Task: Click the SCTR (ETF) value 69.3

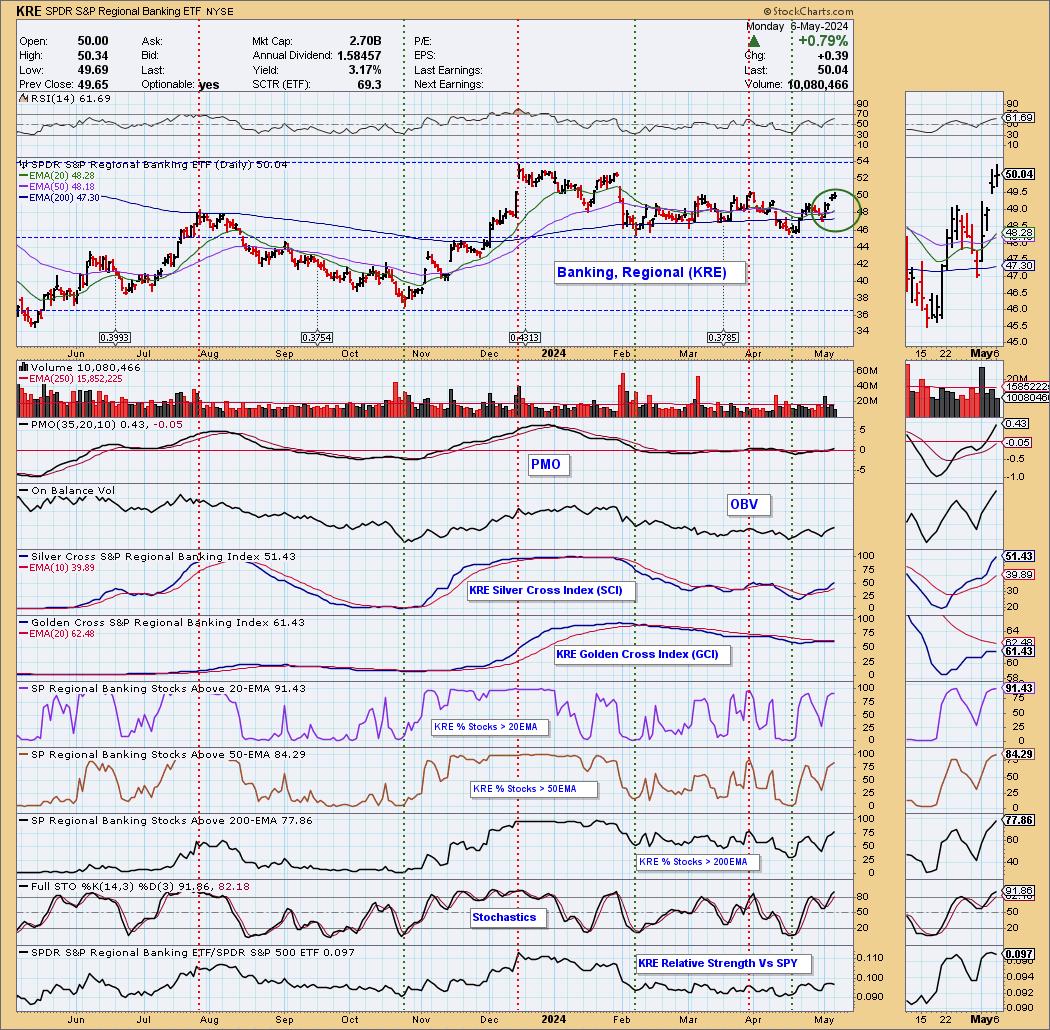Action: (x=370, y=84)
